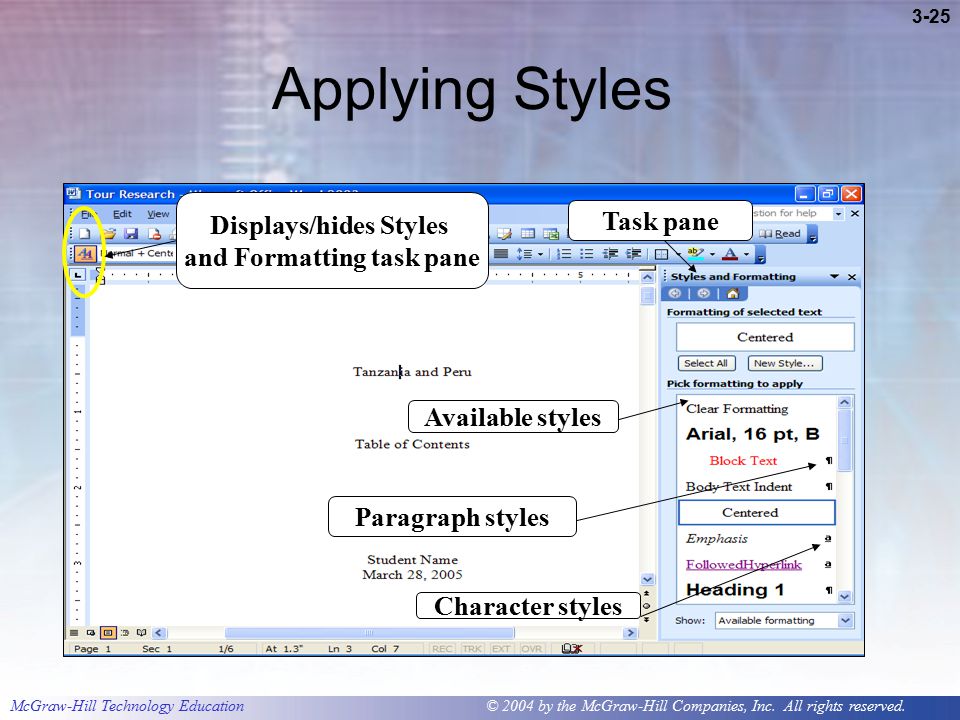Open the Style box 'Normal + Cente'

tap(138, 253)
